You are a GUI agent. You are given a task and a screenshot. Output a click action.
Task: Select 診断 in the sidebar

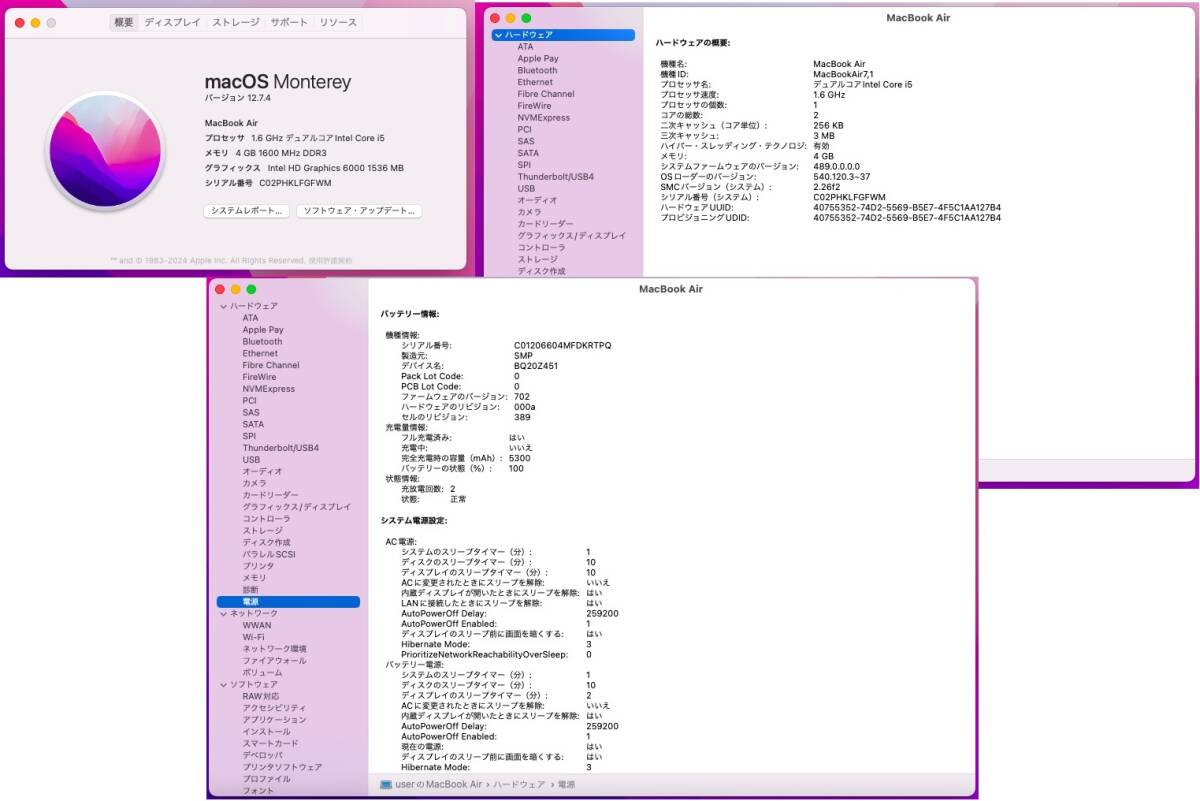click(250, 590)
